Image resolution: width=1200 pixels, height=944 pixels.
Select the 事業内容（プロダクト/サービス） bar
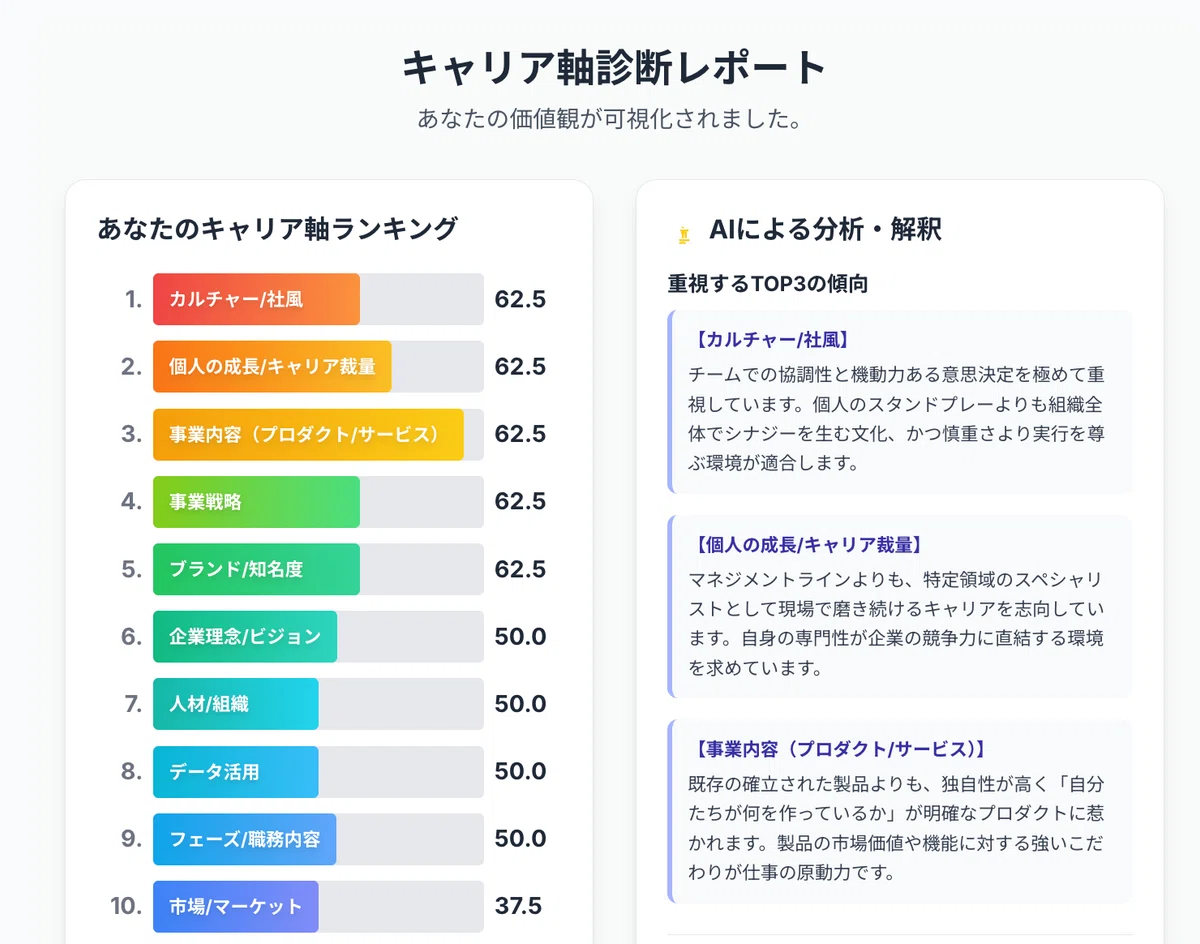coord(318,434)
